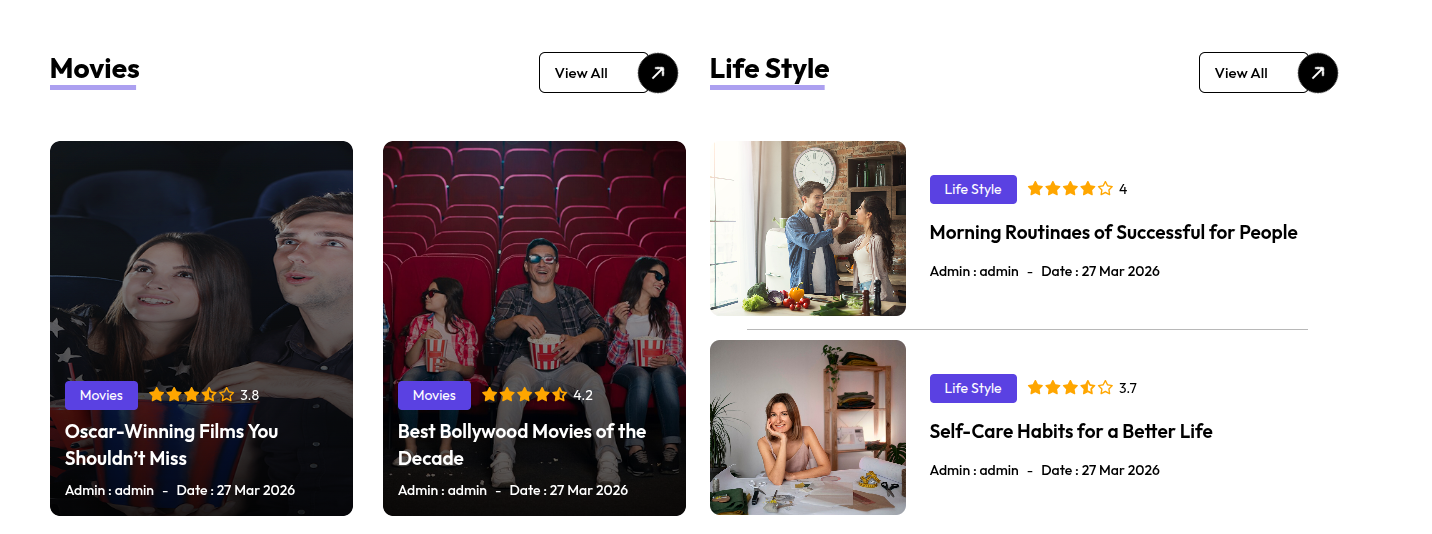The image size is (1432, 534).
Task: Click the Life Style section heading
Action: coord(769,68)
